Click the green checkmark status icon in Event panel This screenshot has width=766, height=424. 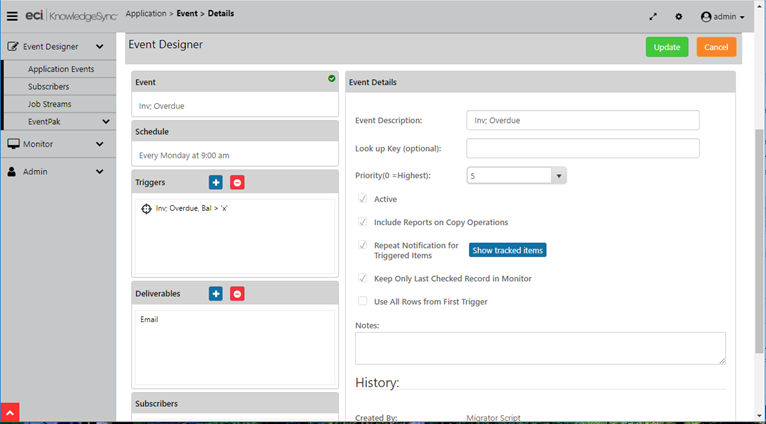click(x=332, y=78)
